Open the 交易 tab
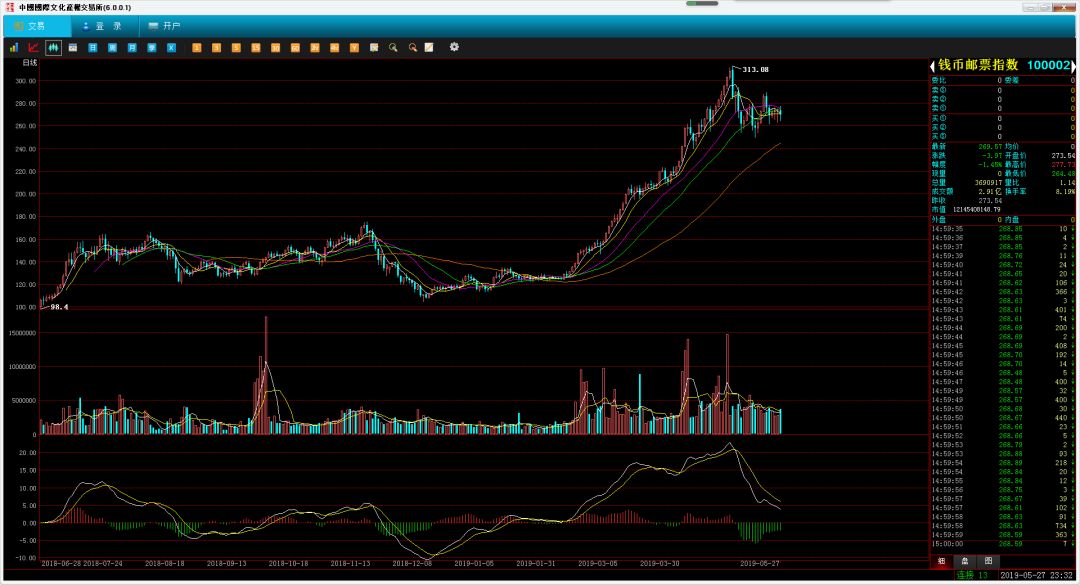1080x585 pixels. (37, 26)
